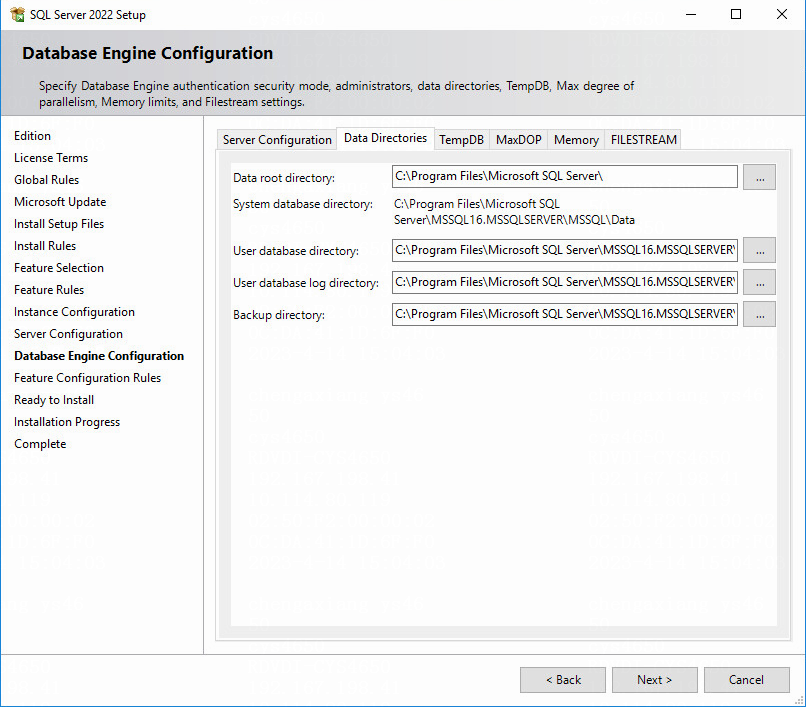Image resolution: width=806 pixels, height=707 pixels.
Task: Go to the Memory tab
Action: point(576,140)
